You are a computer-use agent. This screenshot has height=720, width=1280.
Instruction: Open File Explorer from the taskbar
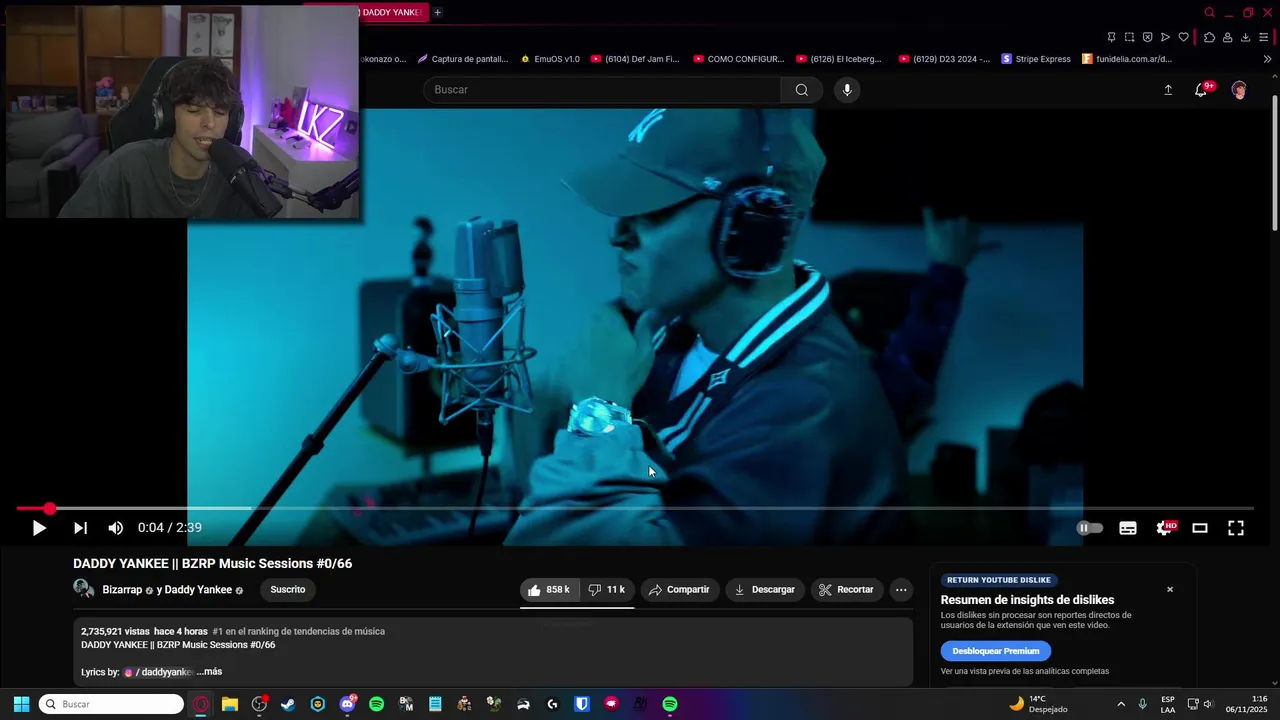(230, 704)
